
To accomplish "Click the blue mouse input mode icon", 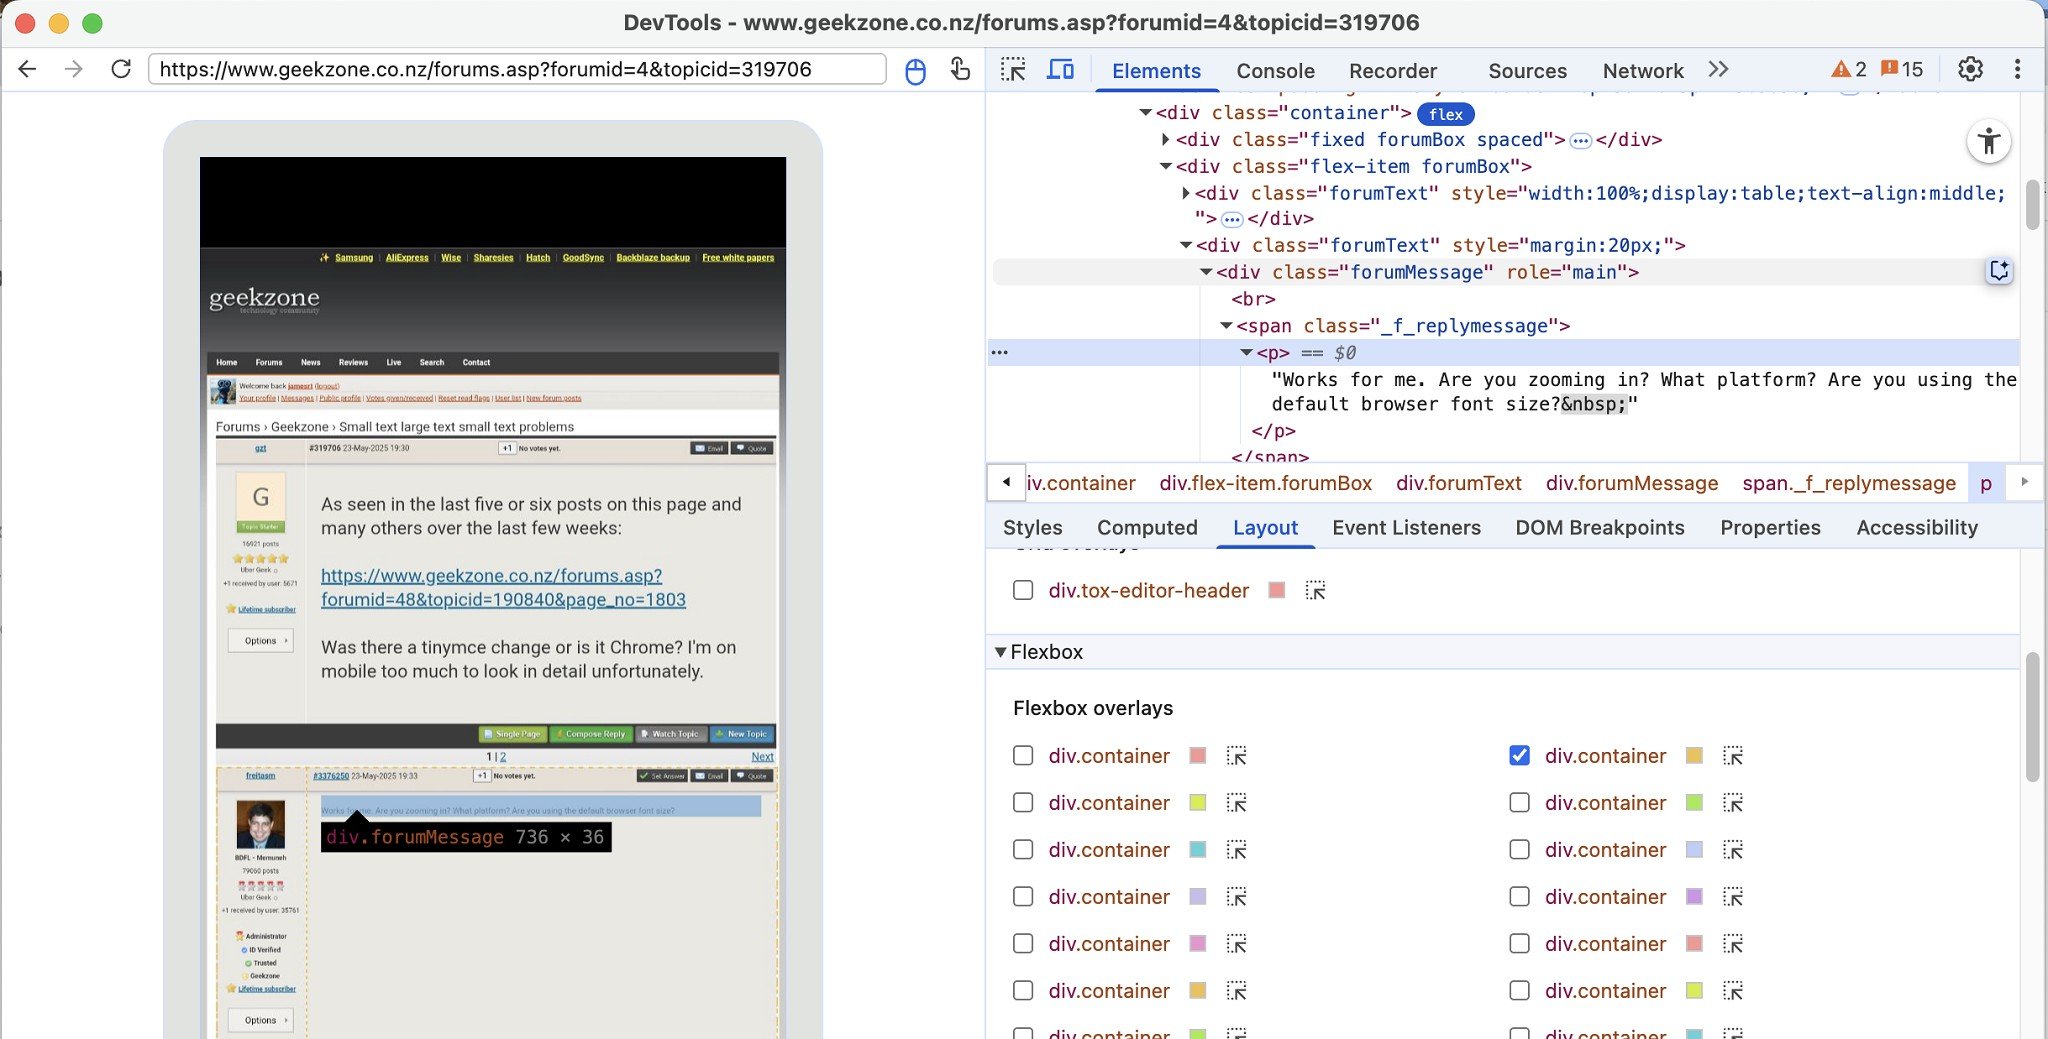I will click(x=914, y=70).
